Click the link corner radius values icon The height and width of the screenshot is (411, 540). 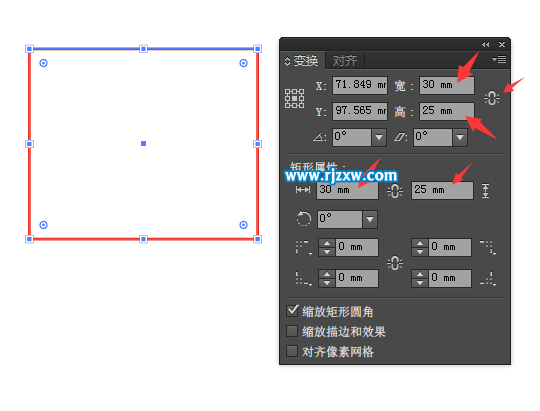point(395,263)
